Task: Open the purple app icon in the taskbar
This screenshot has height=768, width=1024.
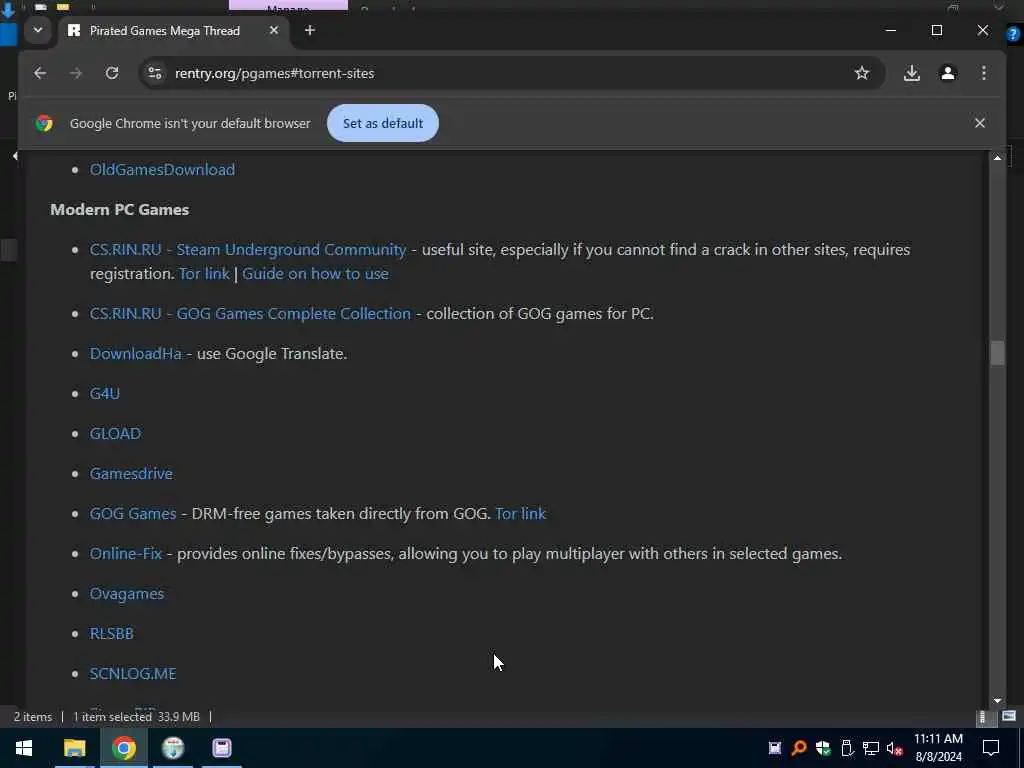Action: (222, 748)
